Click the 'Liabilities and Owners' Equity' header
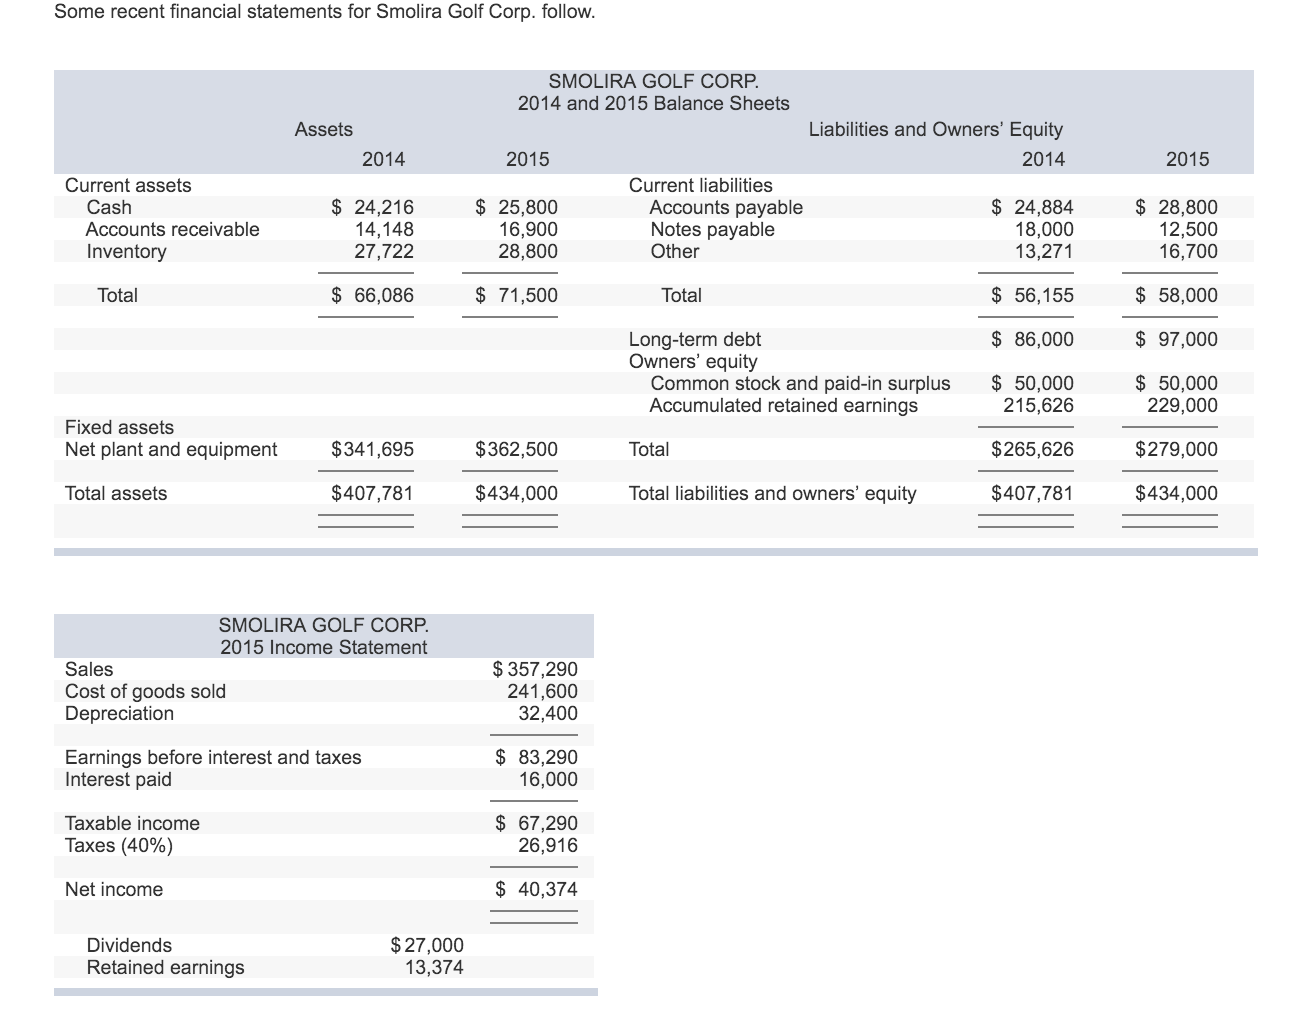The height and width of the screenshot is (1030, 1316). pyautogui.click(x=935, y=129)
